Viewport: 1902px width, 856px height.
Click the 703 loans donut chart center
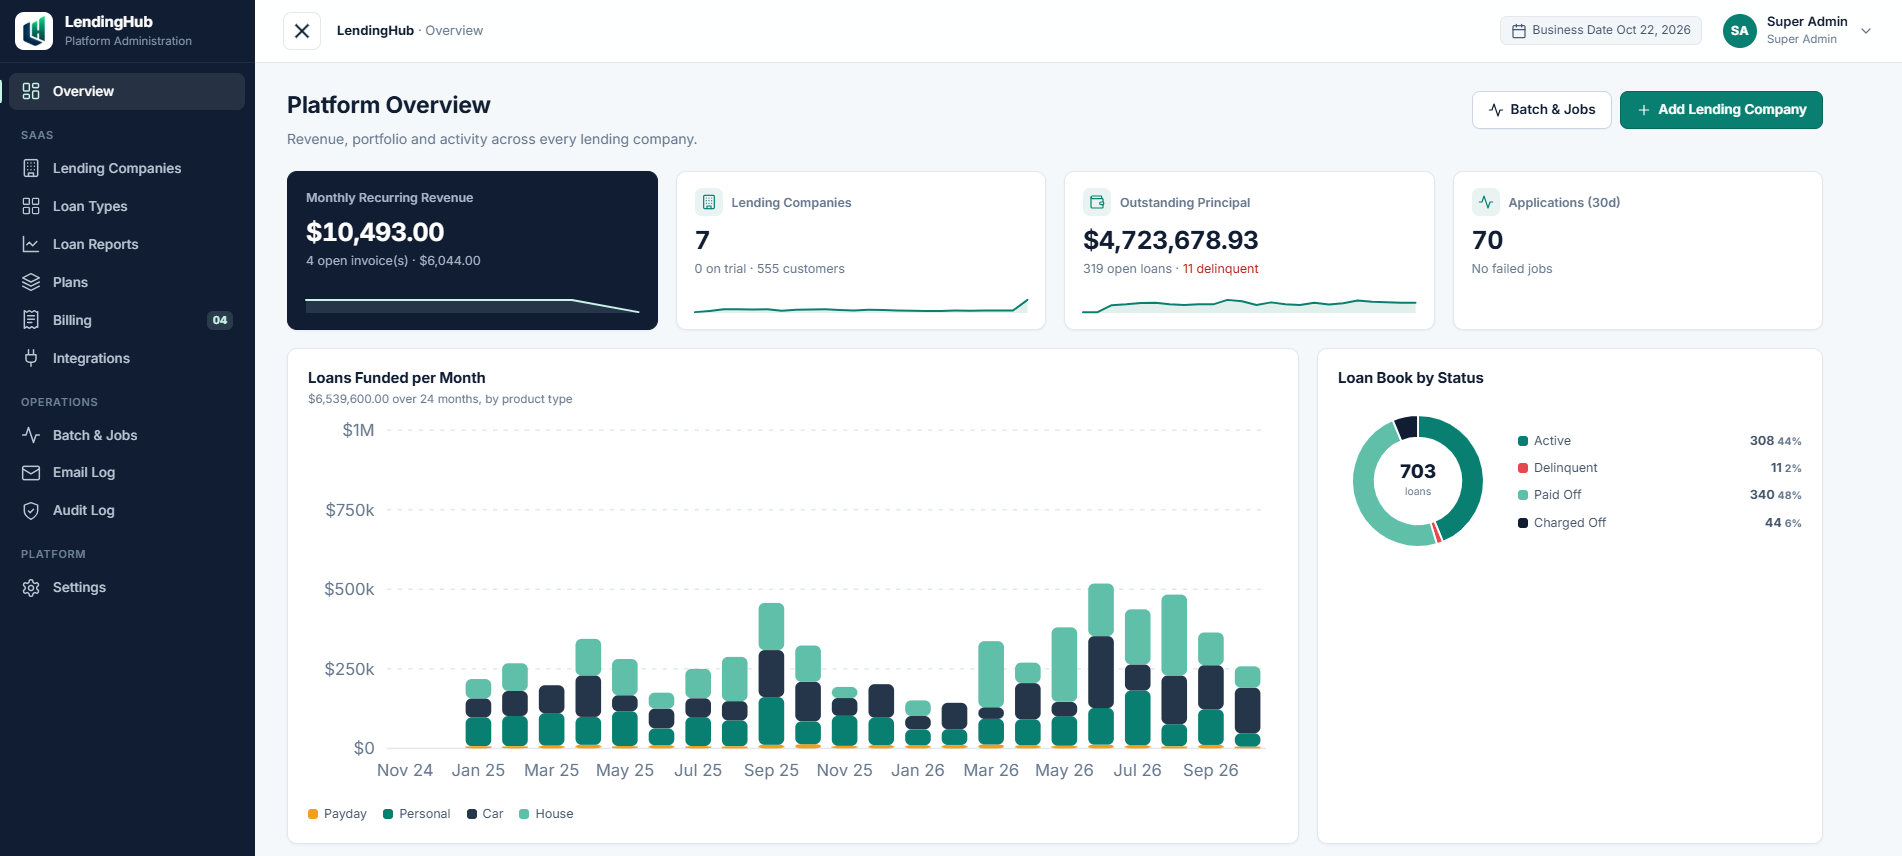pyautogui.click(x=1418, y=479)
